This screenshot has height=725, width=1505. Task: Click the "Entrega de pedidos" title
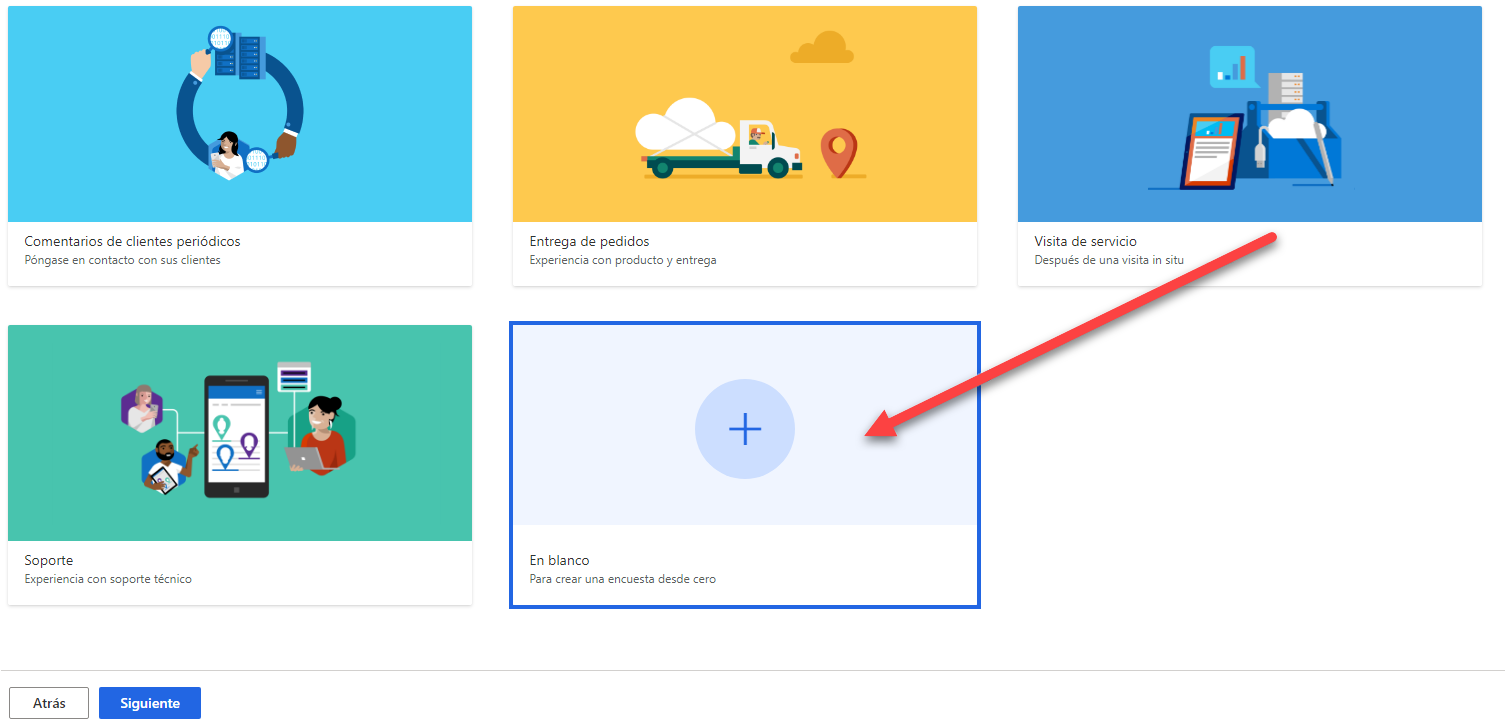[589, 241]
